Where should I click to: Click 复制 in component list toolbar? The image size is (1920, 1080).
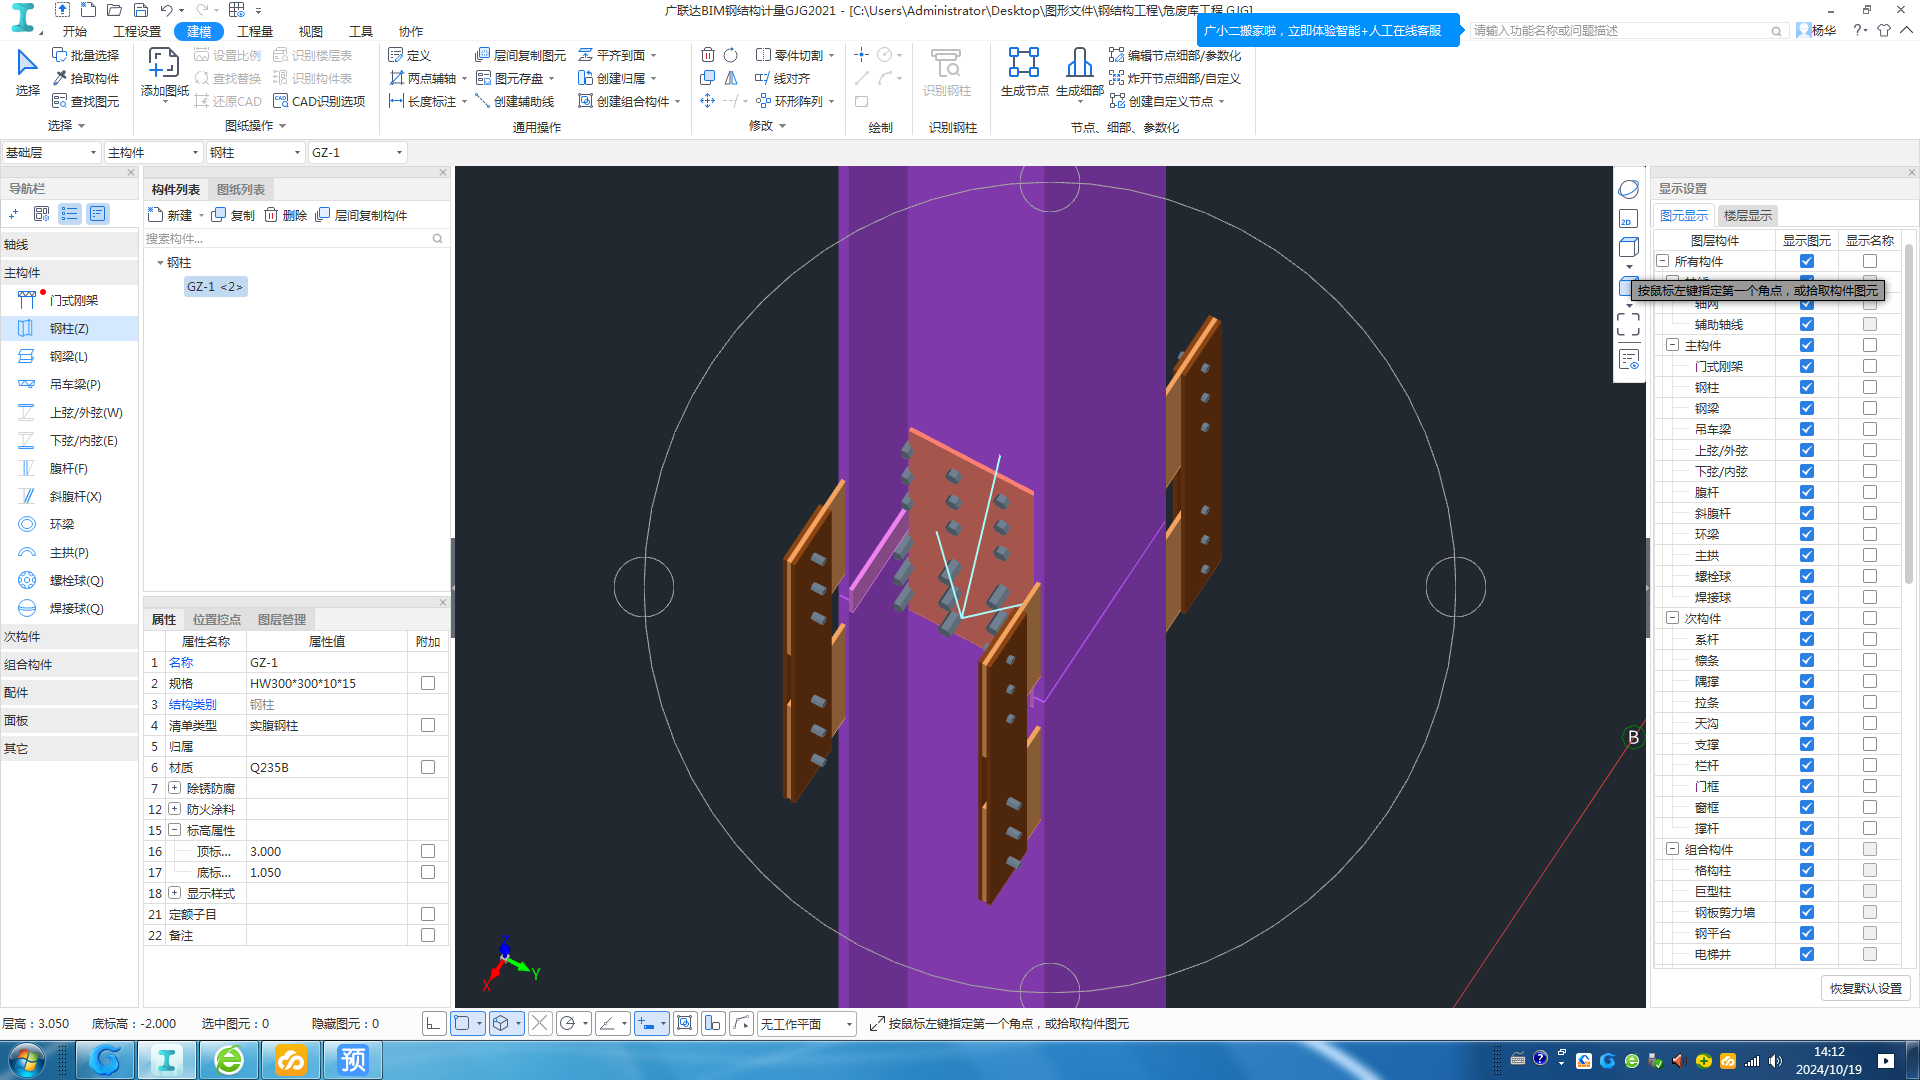click(x=233, y=215)
